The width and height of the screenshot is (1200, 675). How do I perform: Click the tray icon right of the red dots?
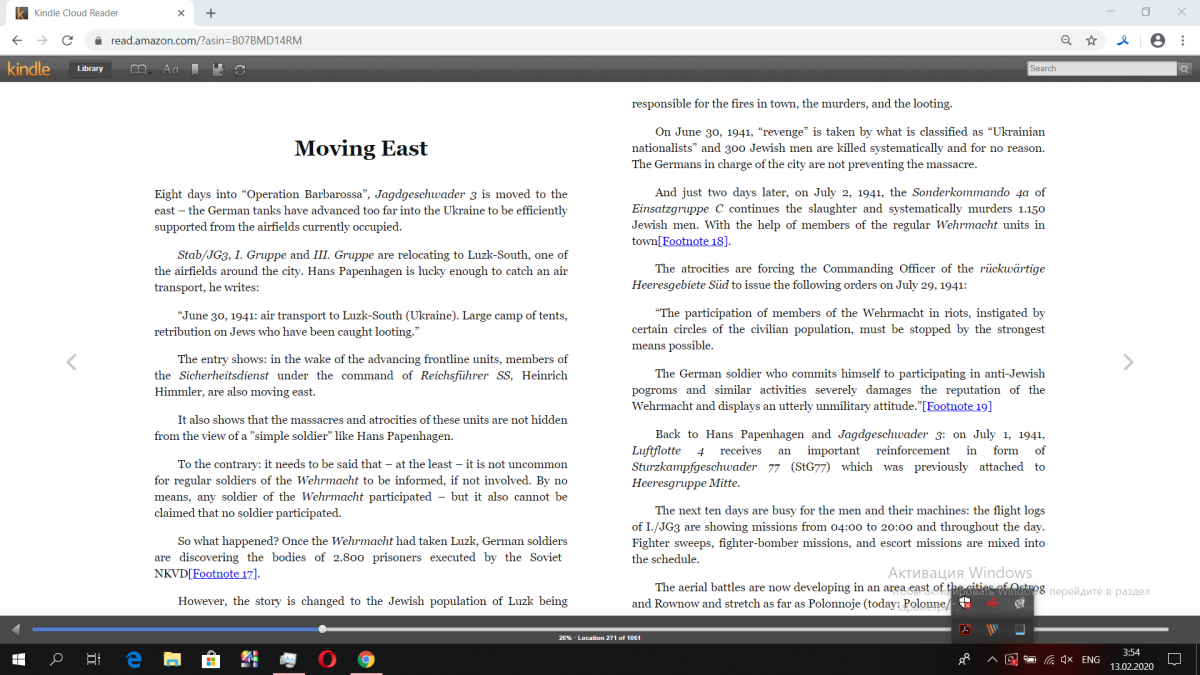point(1019,603)
